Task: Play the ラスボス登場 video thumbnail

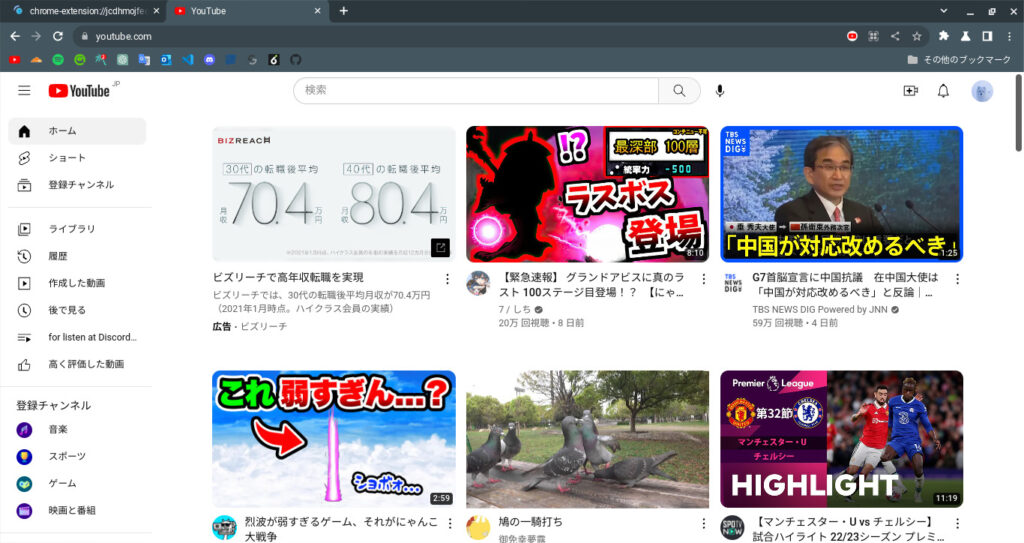Action: 587,194
